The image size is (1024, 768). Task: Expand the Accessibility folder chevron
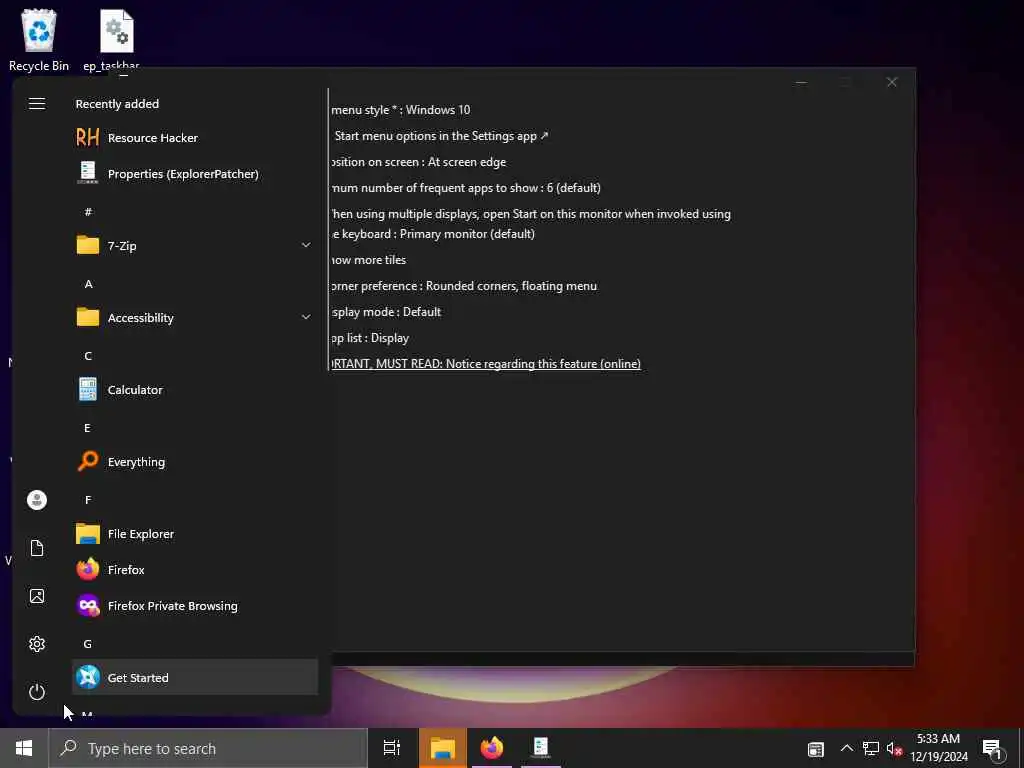[306, 317]
